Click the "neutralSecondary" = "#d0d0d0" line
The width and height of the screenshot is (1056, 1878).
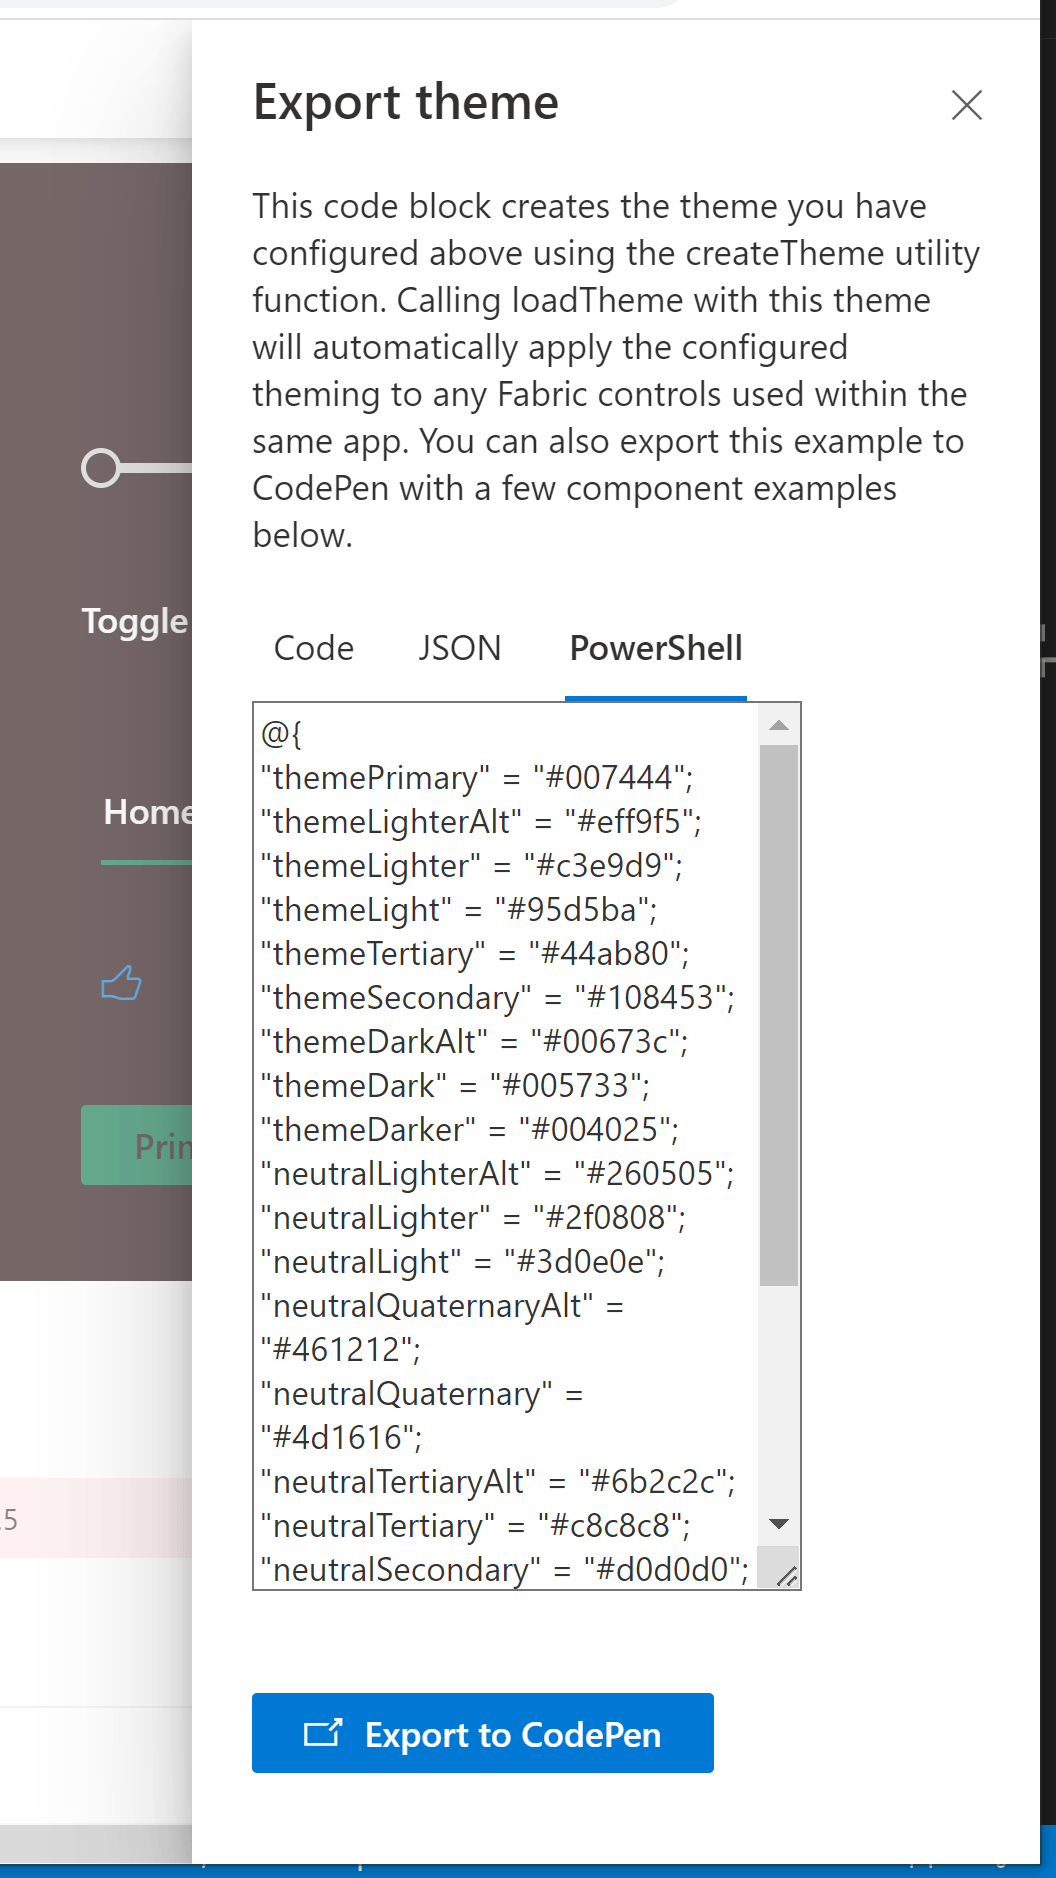[505, 1570]
